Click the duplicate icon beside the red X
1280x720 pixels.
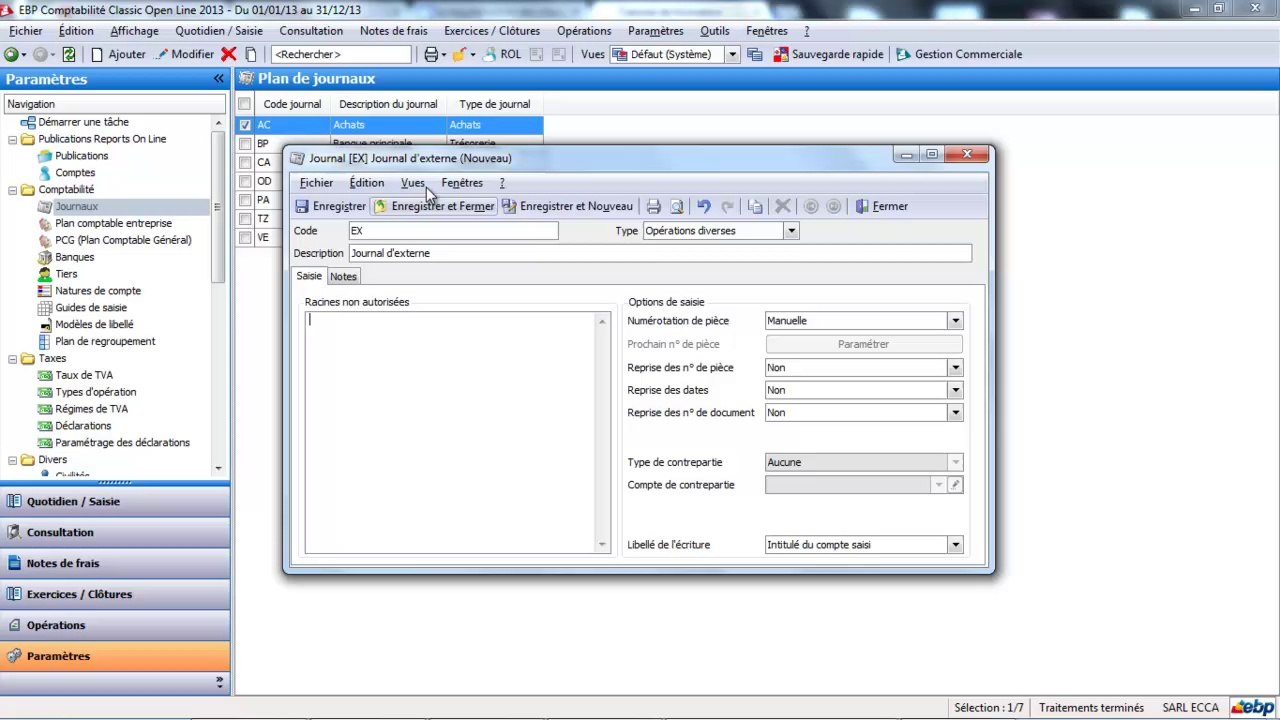(x=251, y=55)
